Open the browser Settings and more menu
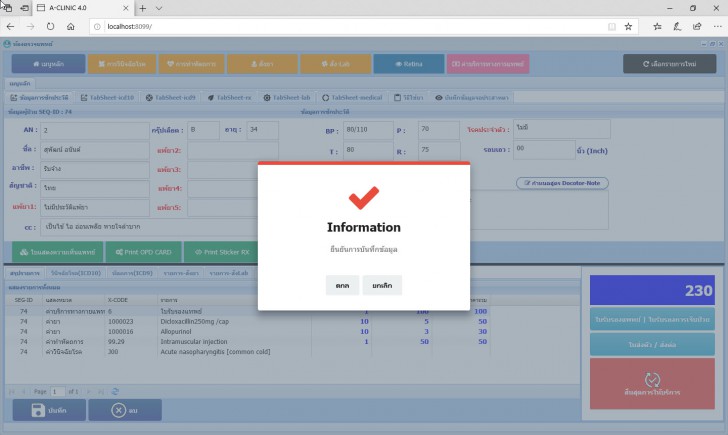This screenshot has width=728, height=435. point(717,26)
